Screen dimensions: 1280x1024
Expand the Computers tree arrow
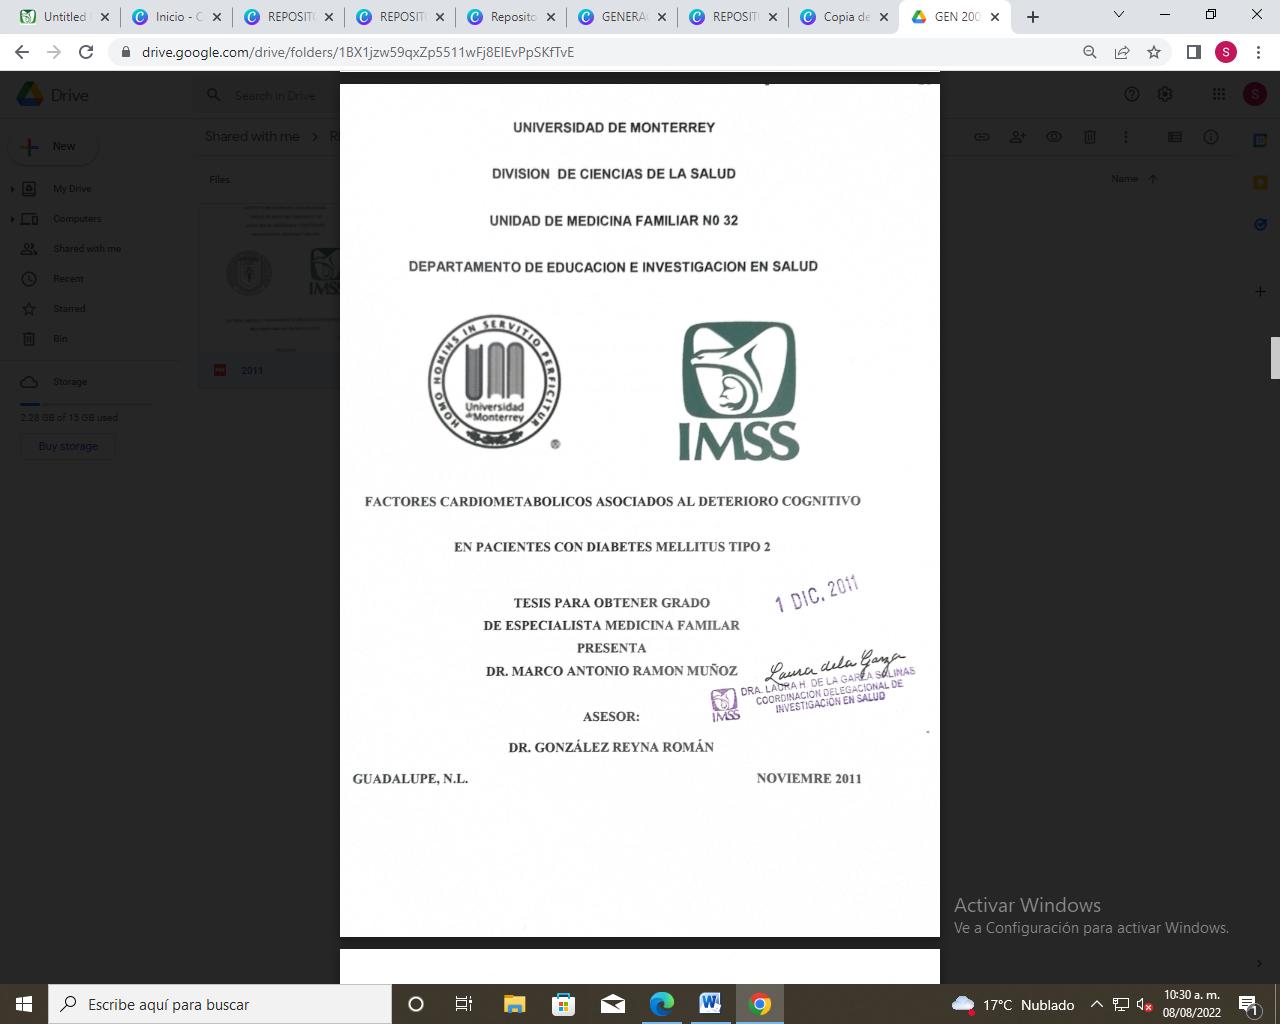pyautogui.click(x=12, y=219)
